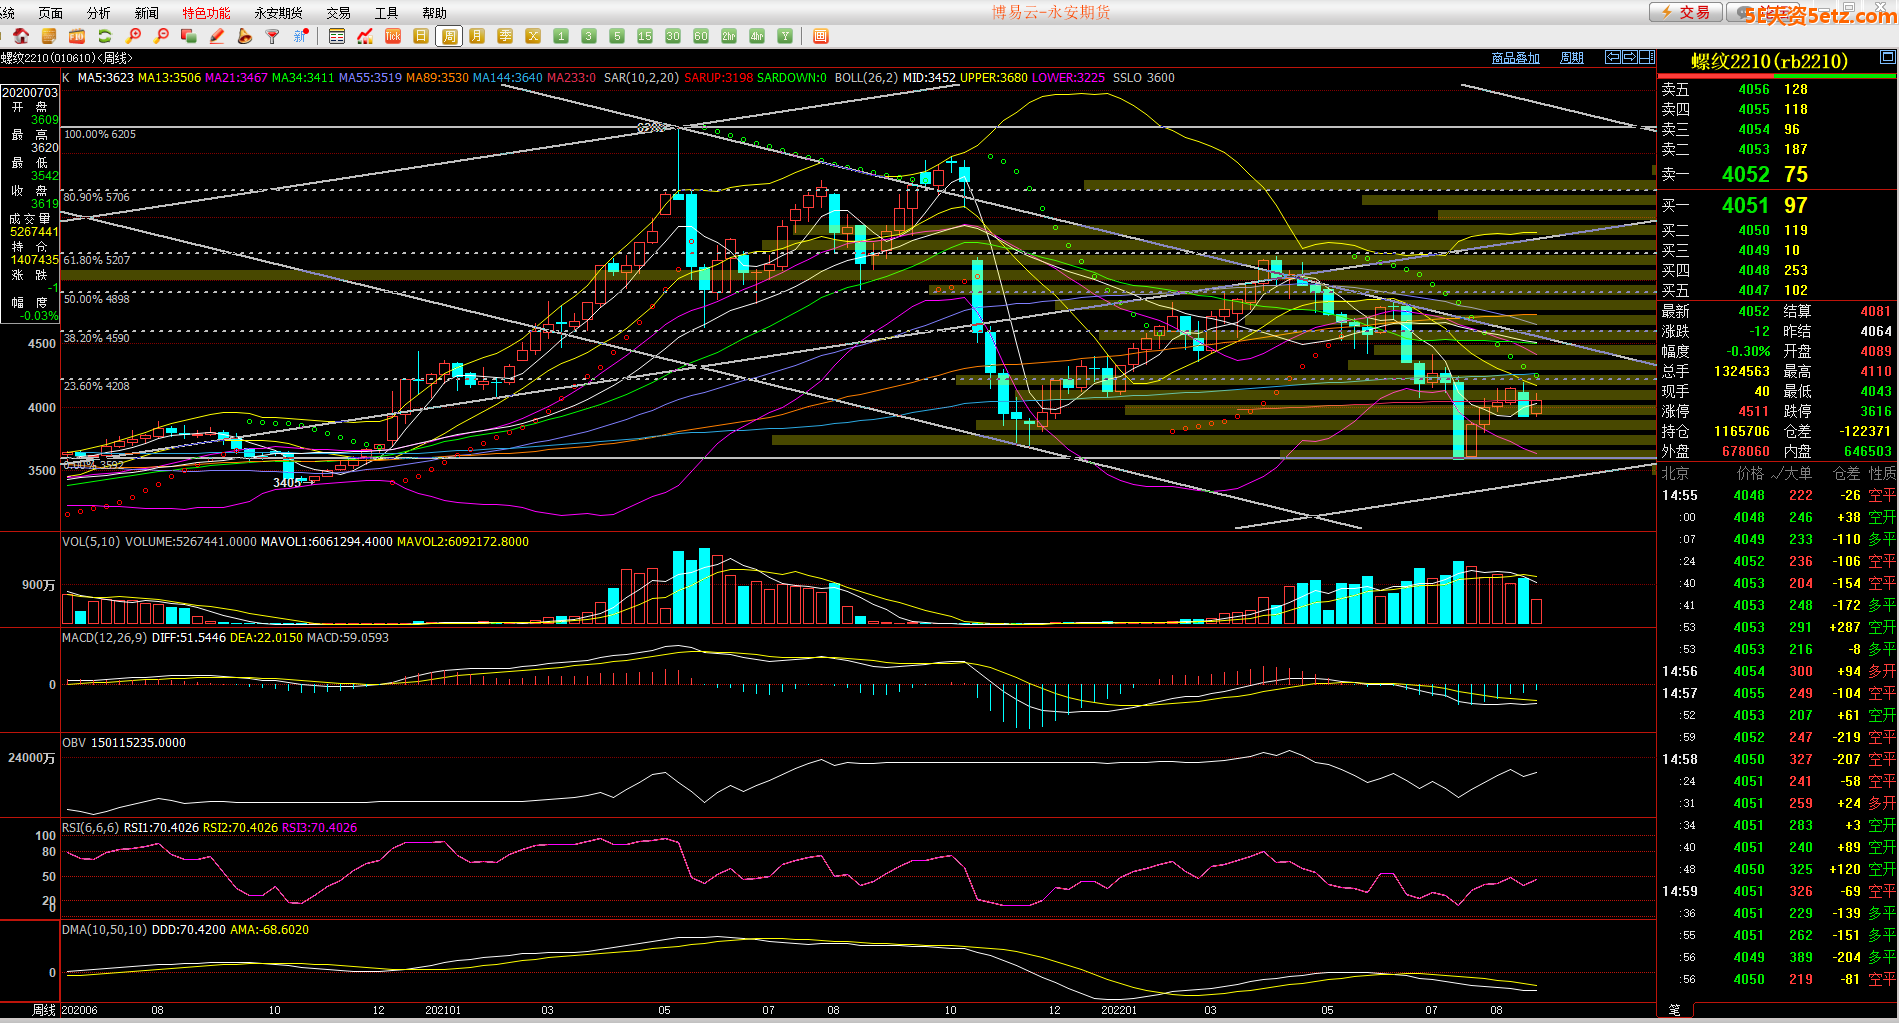The width and height of the screenshot is (1899, 1023).
Task: Click the overlapping windows icon
Action: [189, 36]
